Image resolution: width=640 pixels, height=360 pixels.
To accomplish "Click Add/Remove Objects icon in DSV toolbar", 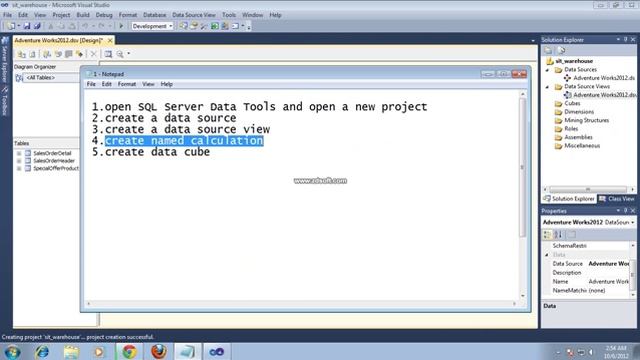I will tap(21, 54).
